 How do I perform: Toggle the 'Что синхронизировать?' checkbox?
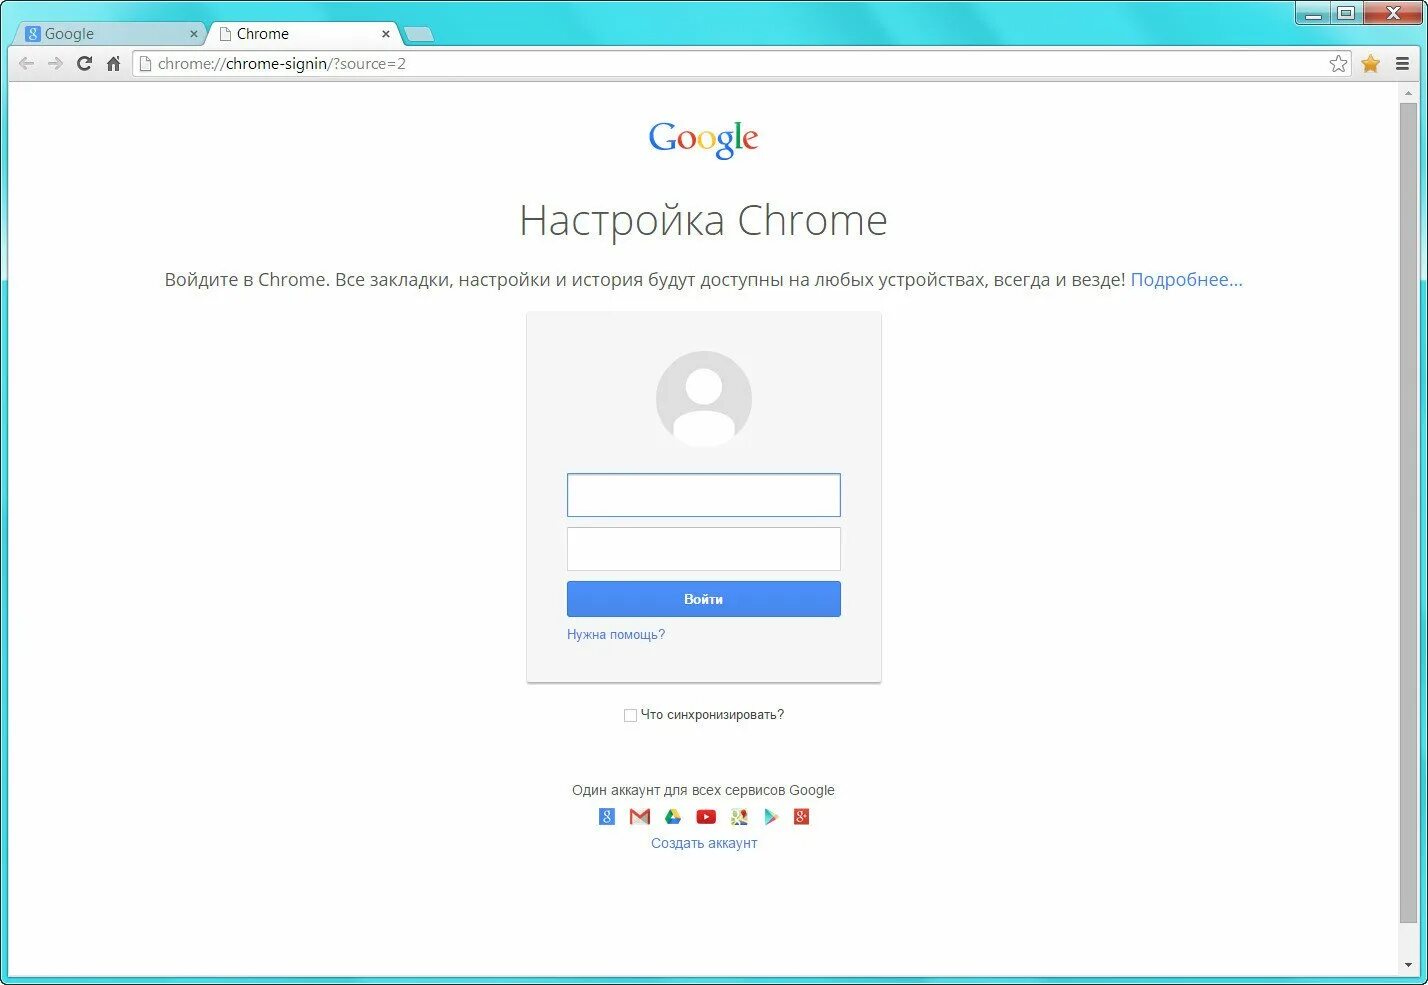pyautogui.click(x=630, y=715)
